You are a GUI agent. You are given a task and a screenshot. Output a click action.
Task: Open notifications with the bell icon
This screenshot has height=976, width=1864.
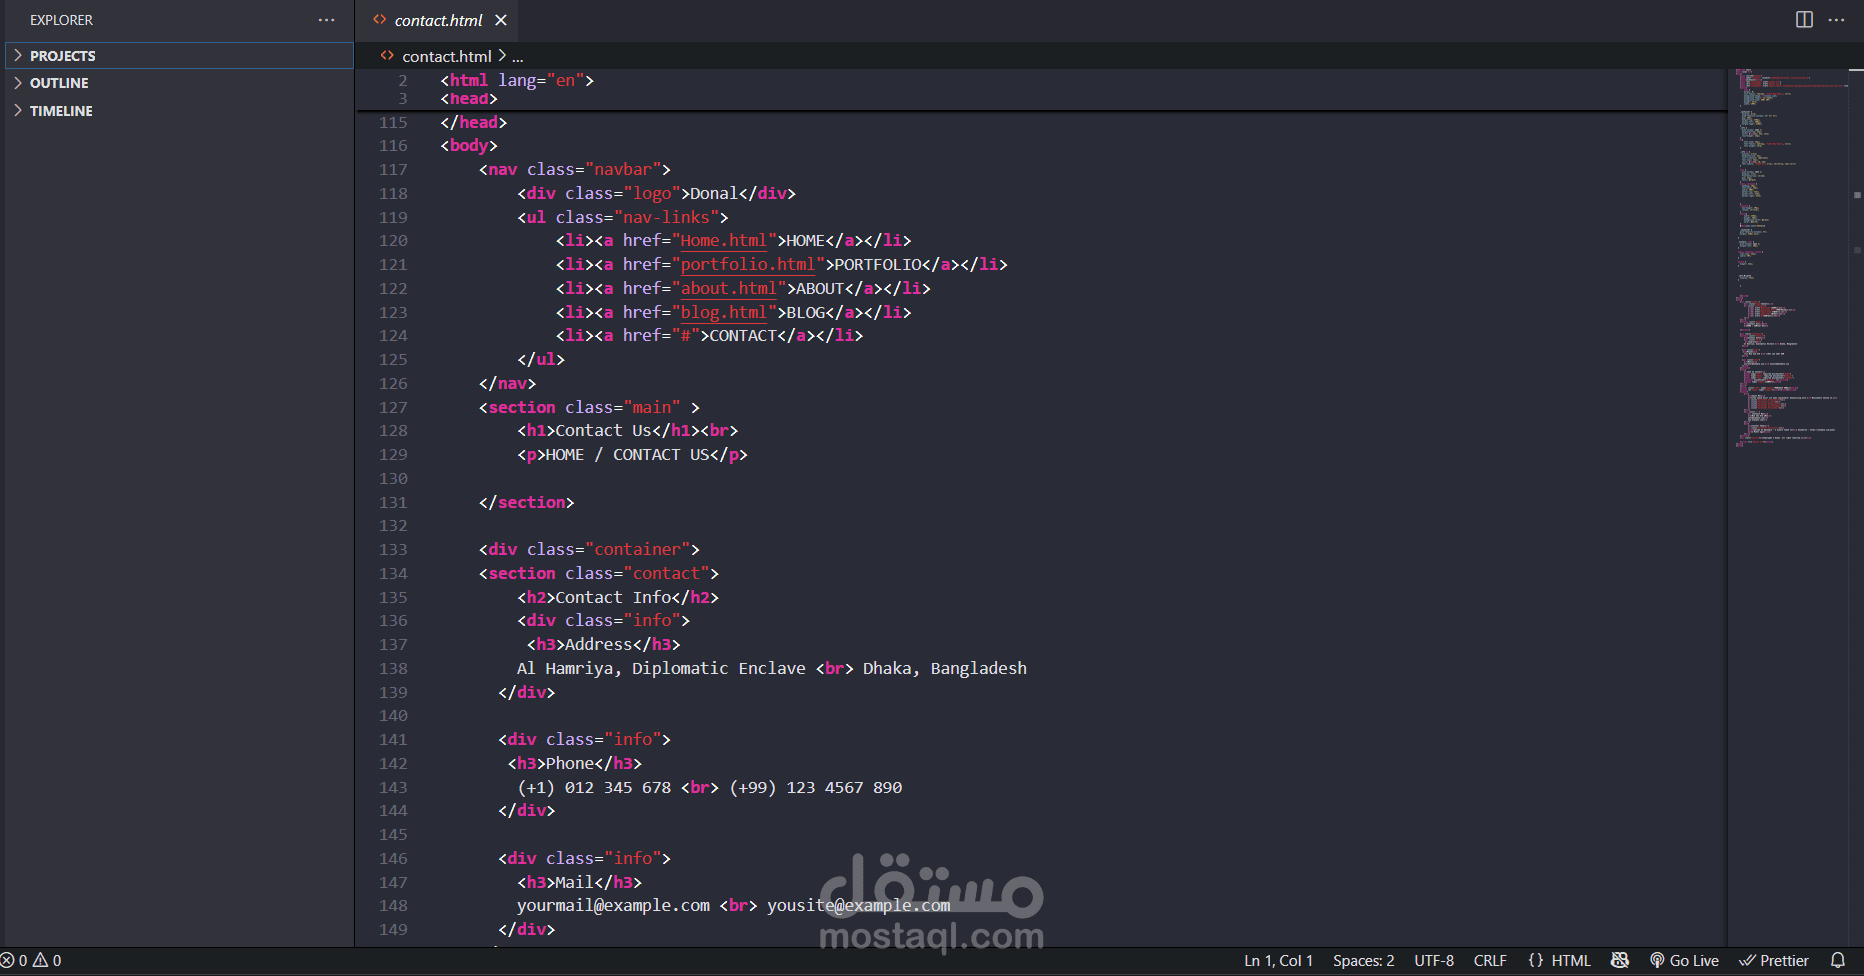coord(1837,960)
